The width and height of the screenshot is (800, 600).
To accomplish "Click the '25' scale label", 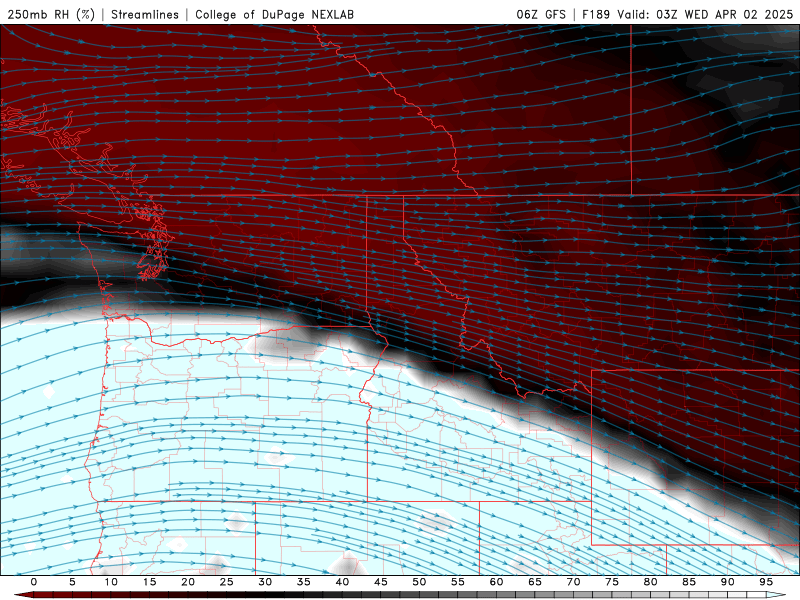I will point(227,582).
